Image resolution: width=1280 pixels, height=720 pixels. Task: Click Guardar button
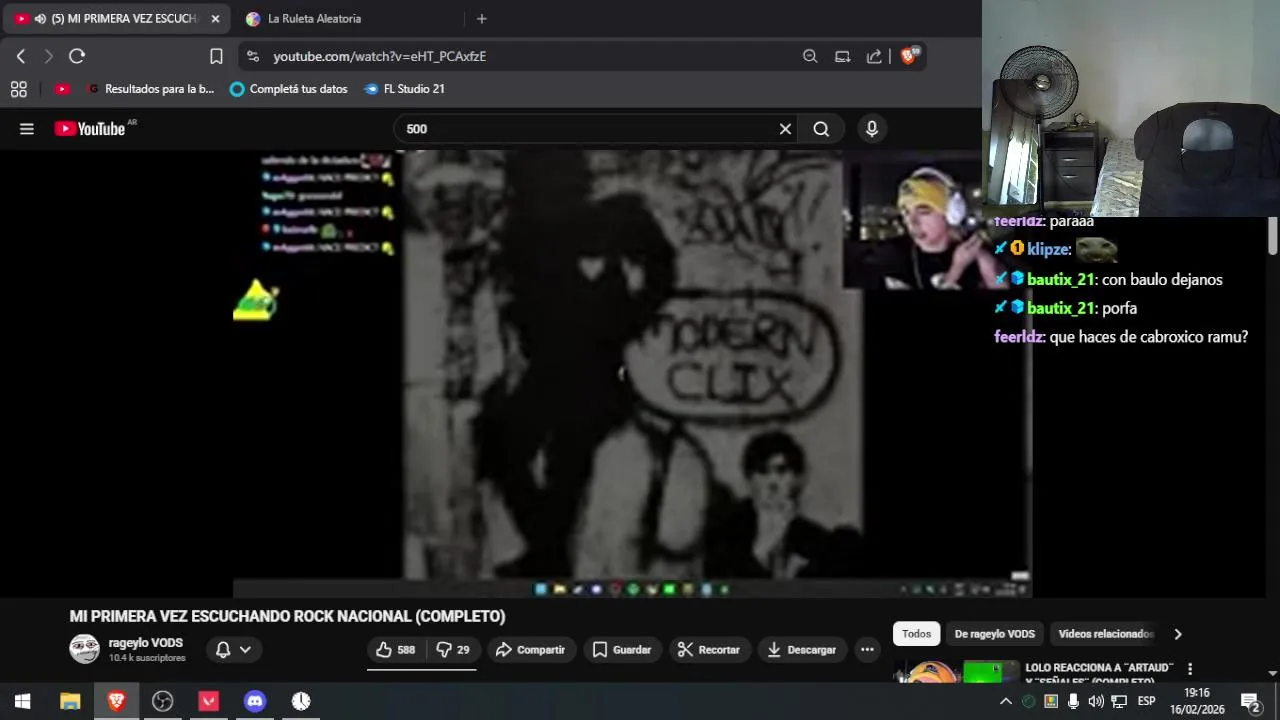622,650
